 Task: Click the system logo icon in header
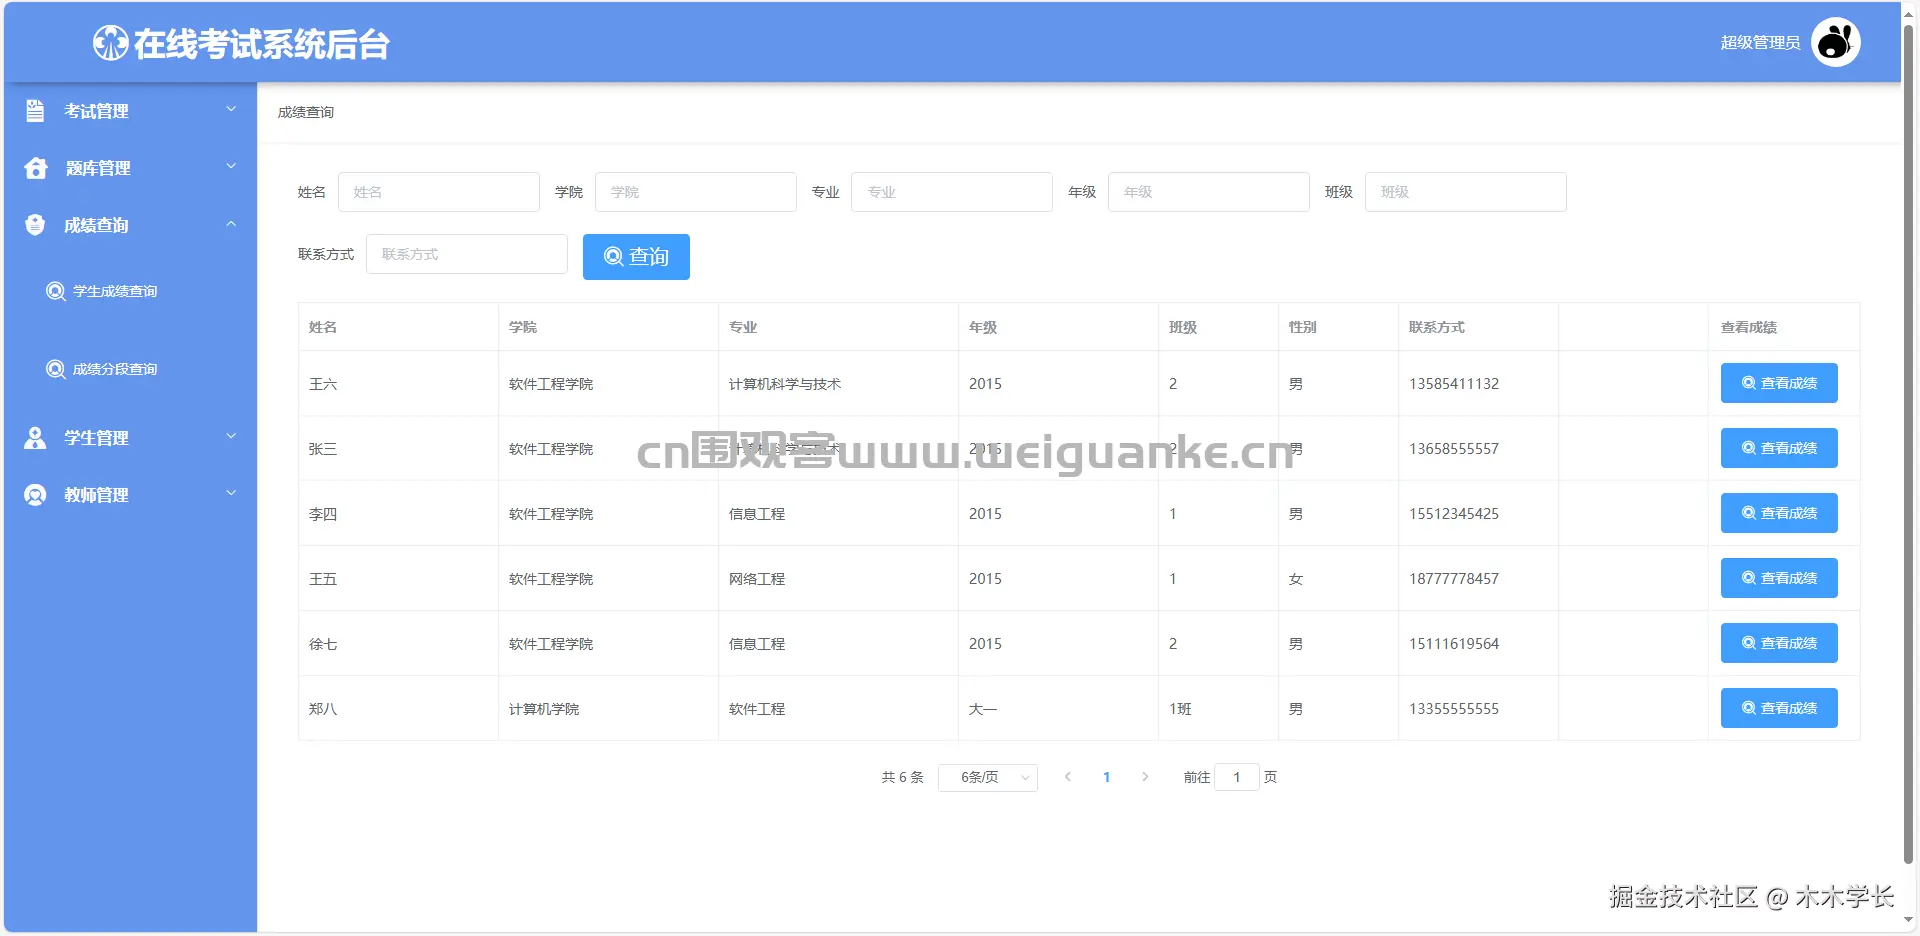[110, 43]
